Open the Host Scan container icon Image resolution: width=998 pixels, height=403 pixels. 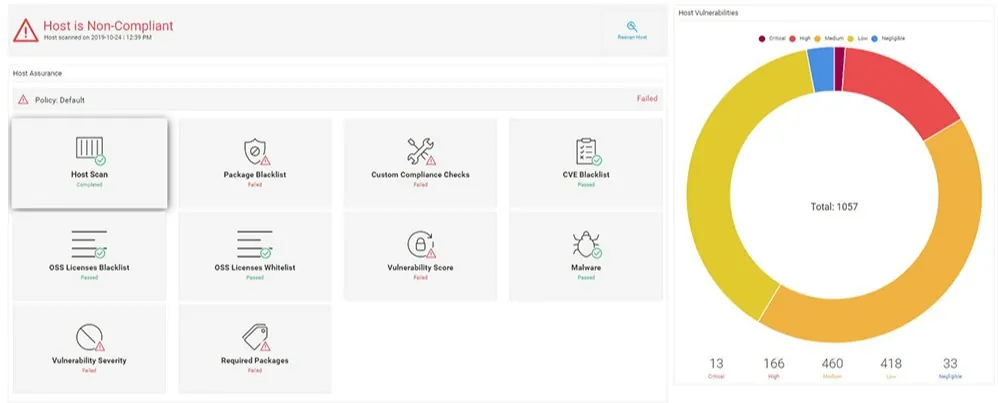pyautogui.click(x=90, y=150)
